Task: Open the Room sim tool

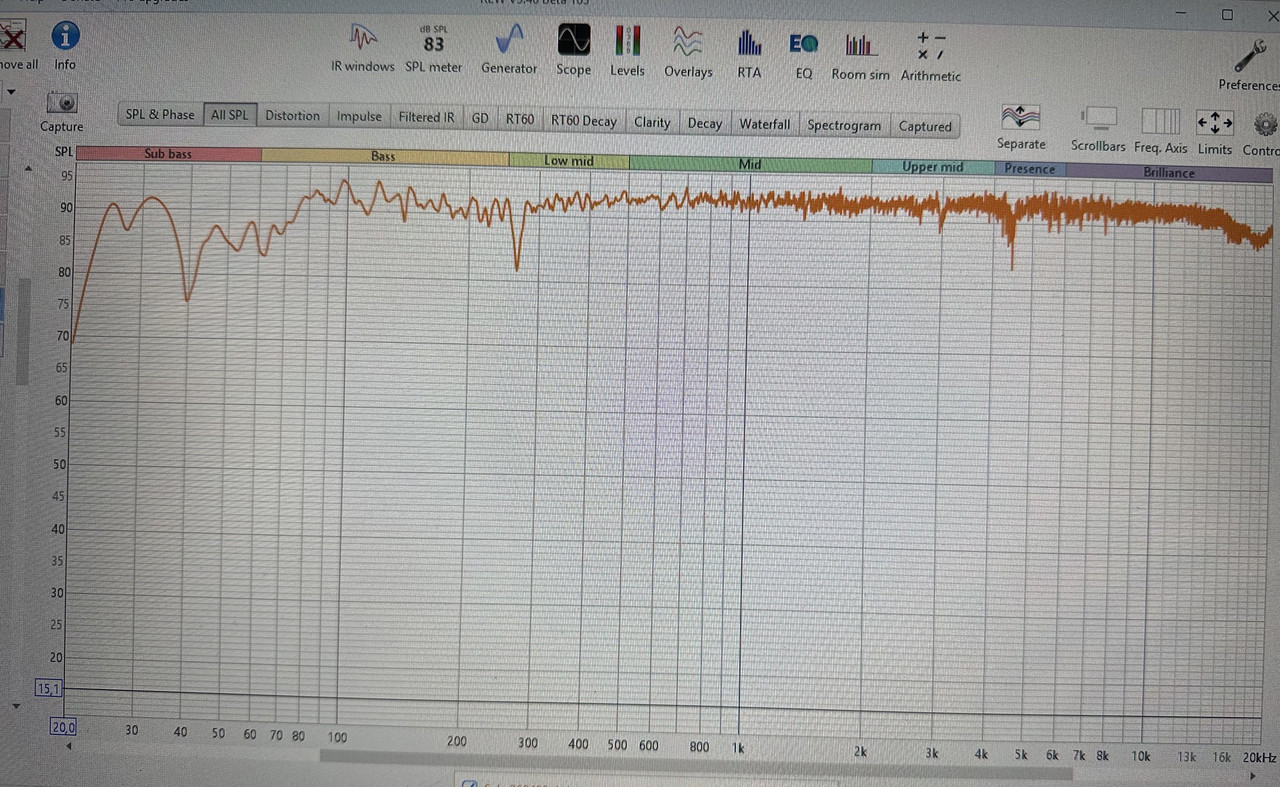Action: 860,55
